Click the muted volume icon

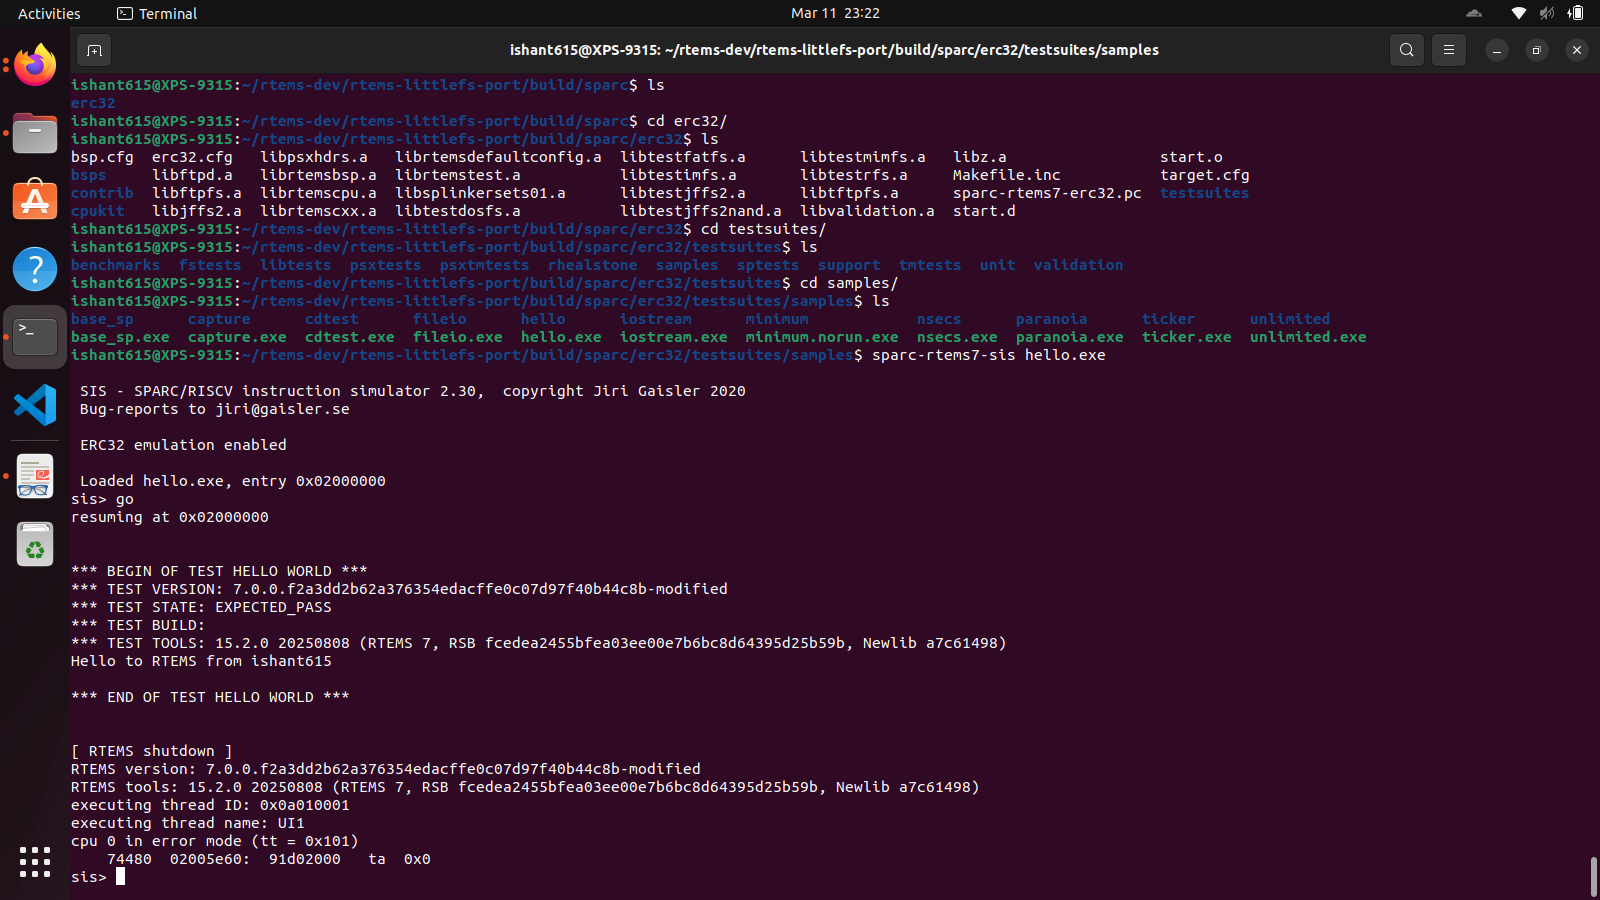tap(1547, 13)
